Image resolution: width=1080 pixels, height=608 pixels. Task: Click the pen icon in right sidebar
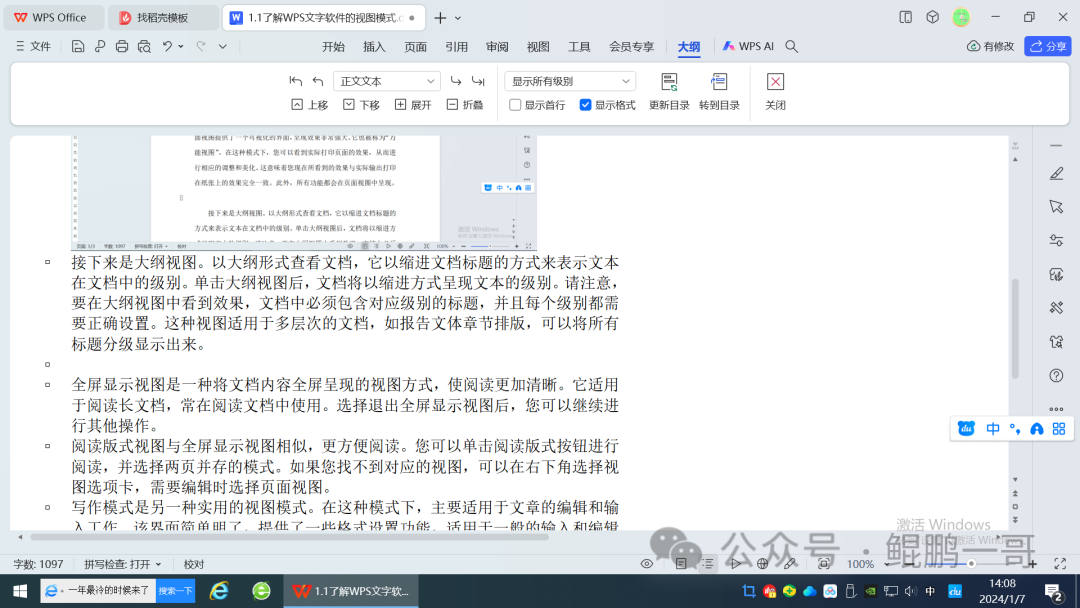pyautogui.click(x=1057, y=174)
